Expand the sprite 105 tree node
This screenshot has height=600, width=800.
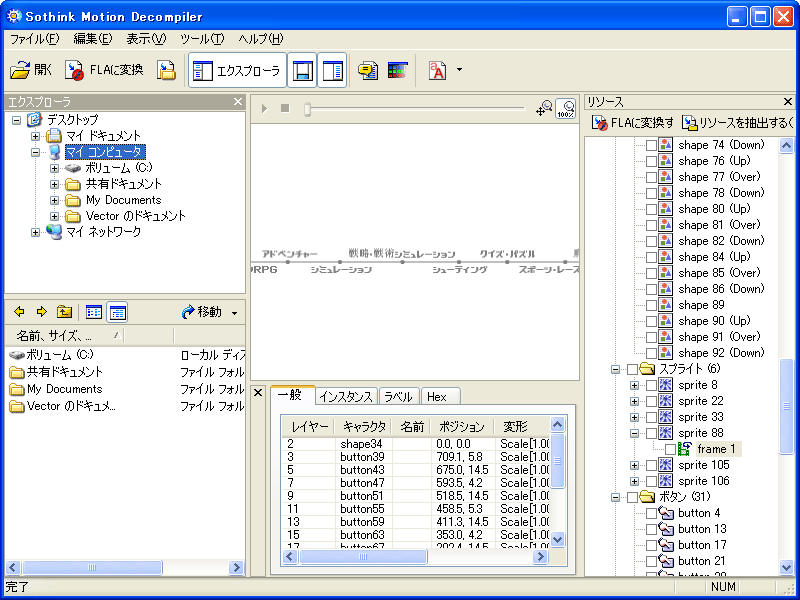coord(634,465)
